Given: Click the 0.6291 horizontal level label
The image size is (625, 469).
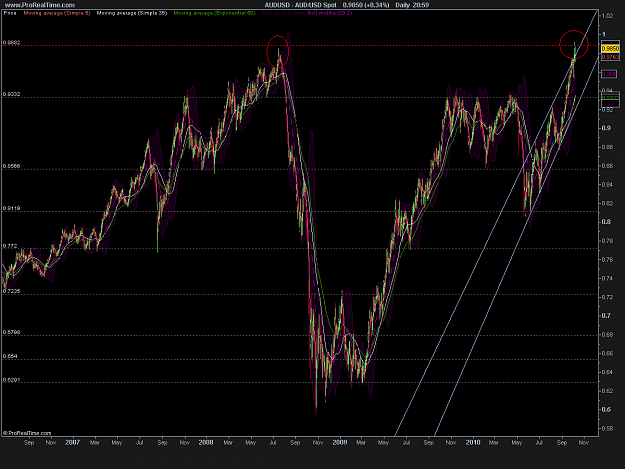Looking at the screenshot, I should 11,380.
